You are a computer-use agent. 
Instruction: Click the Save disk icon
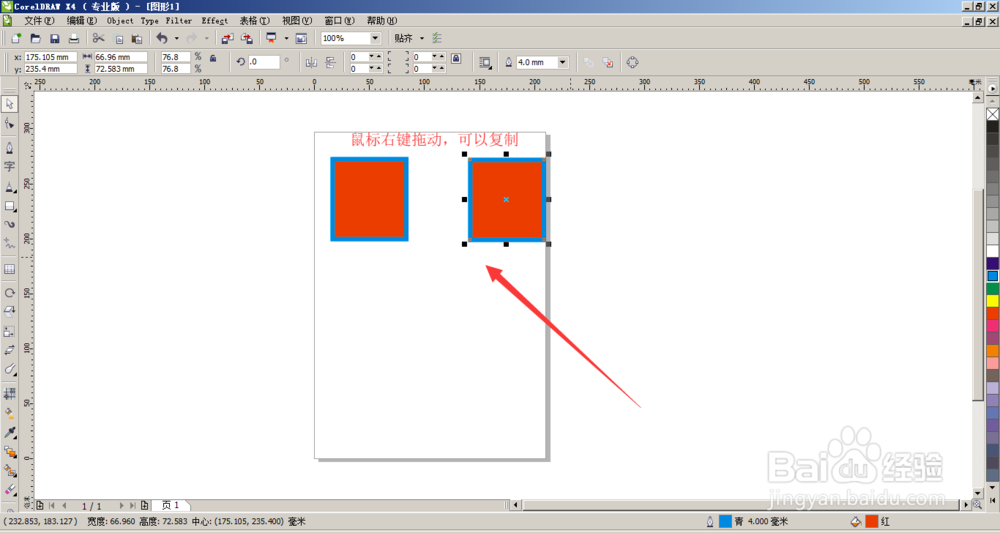point(55,38)
